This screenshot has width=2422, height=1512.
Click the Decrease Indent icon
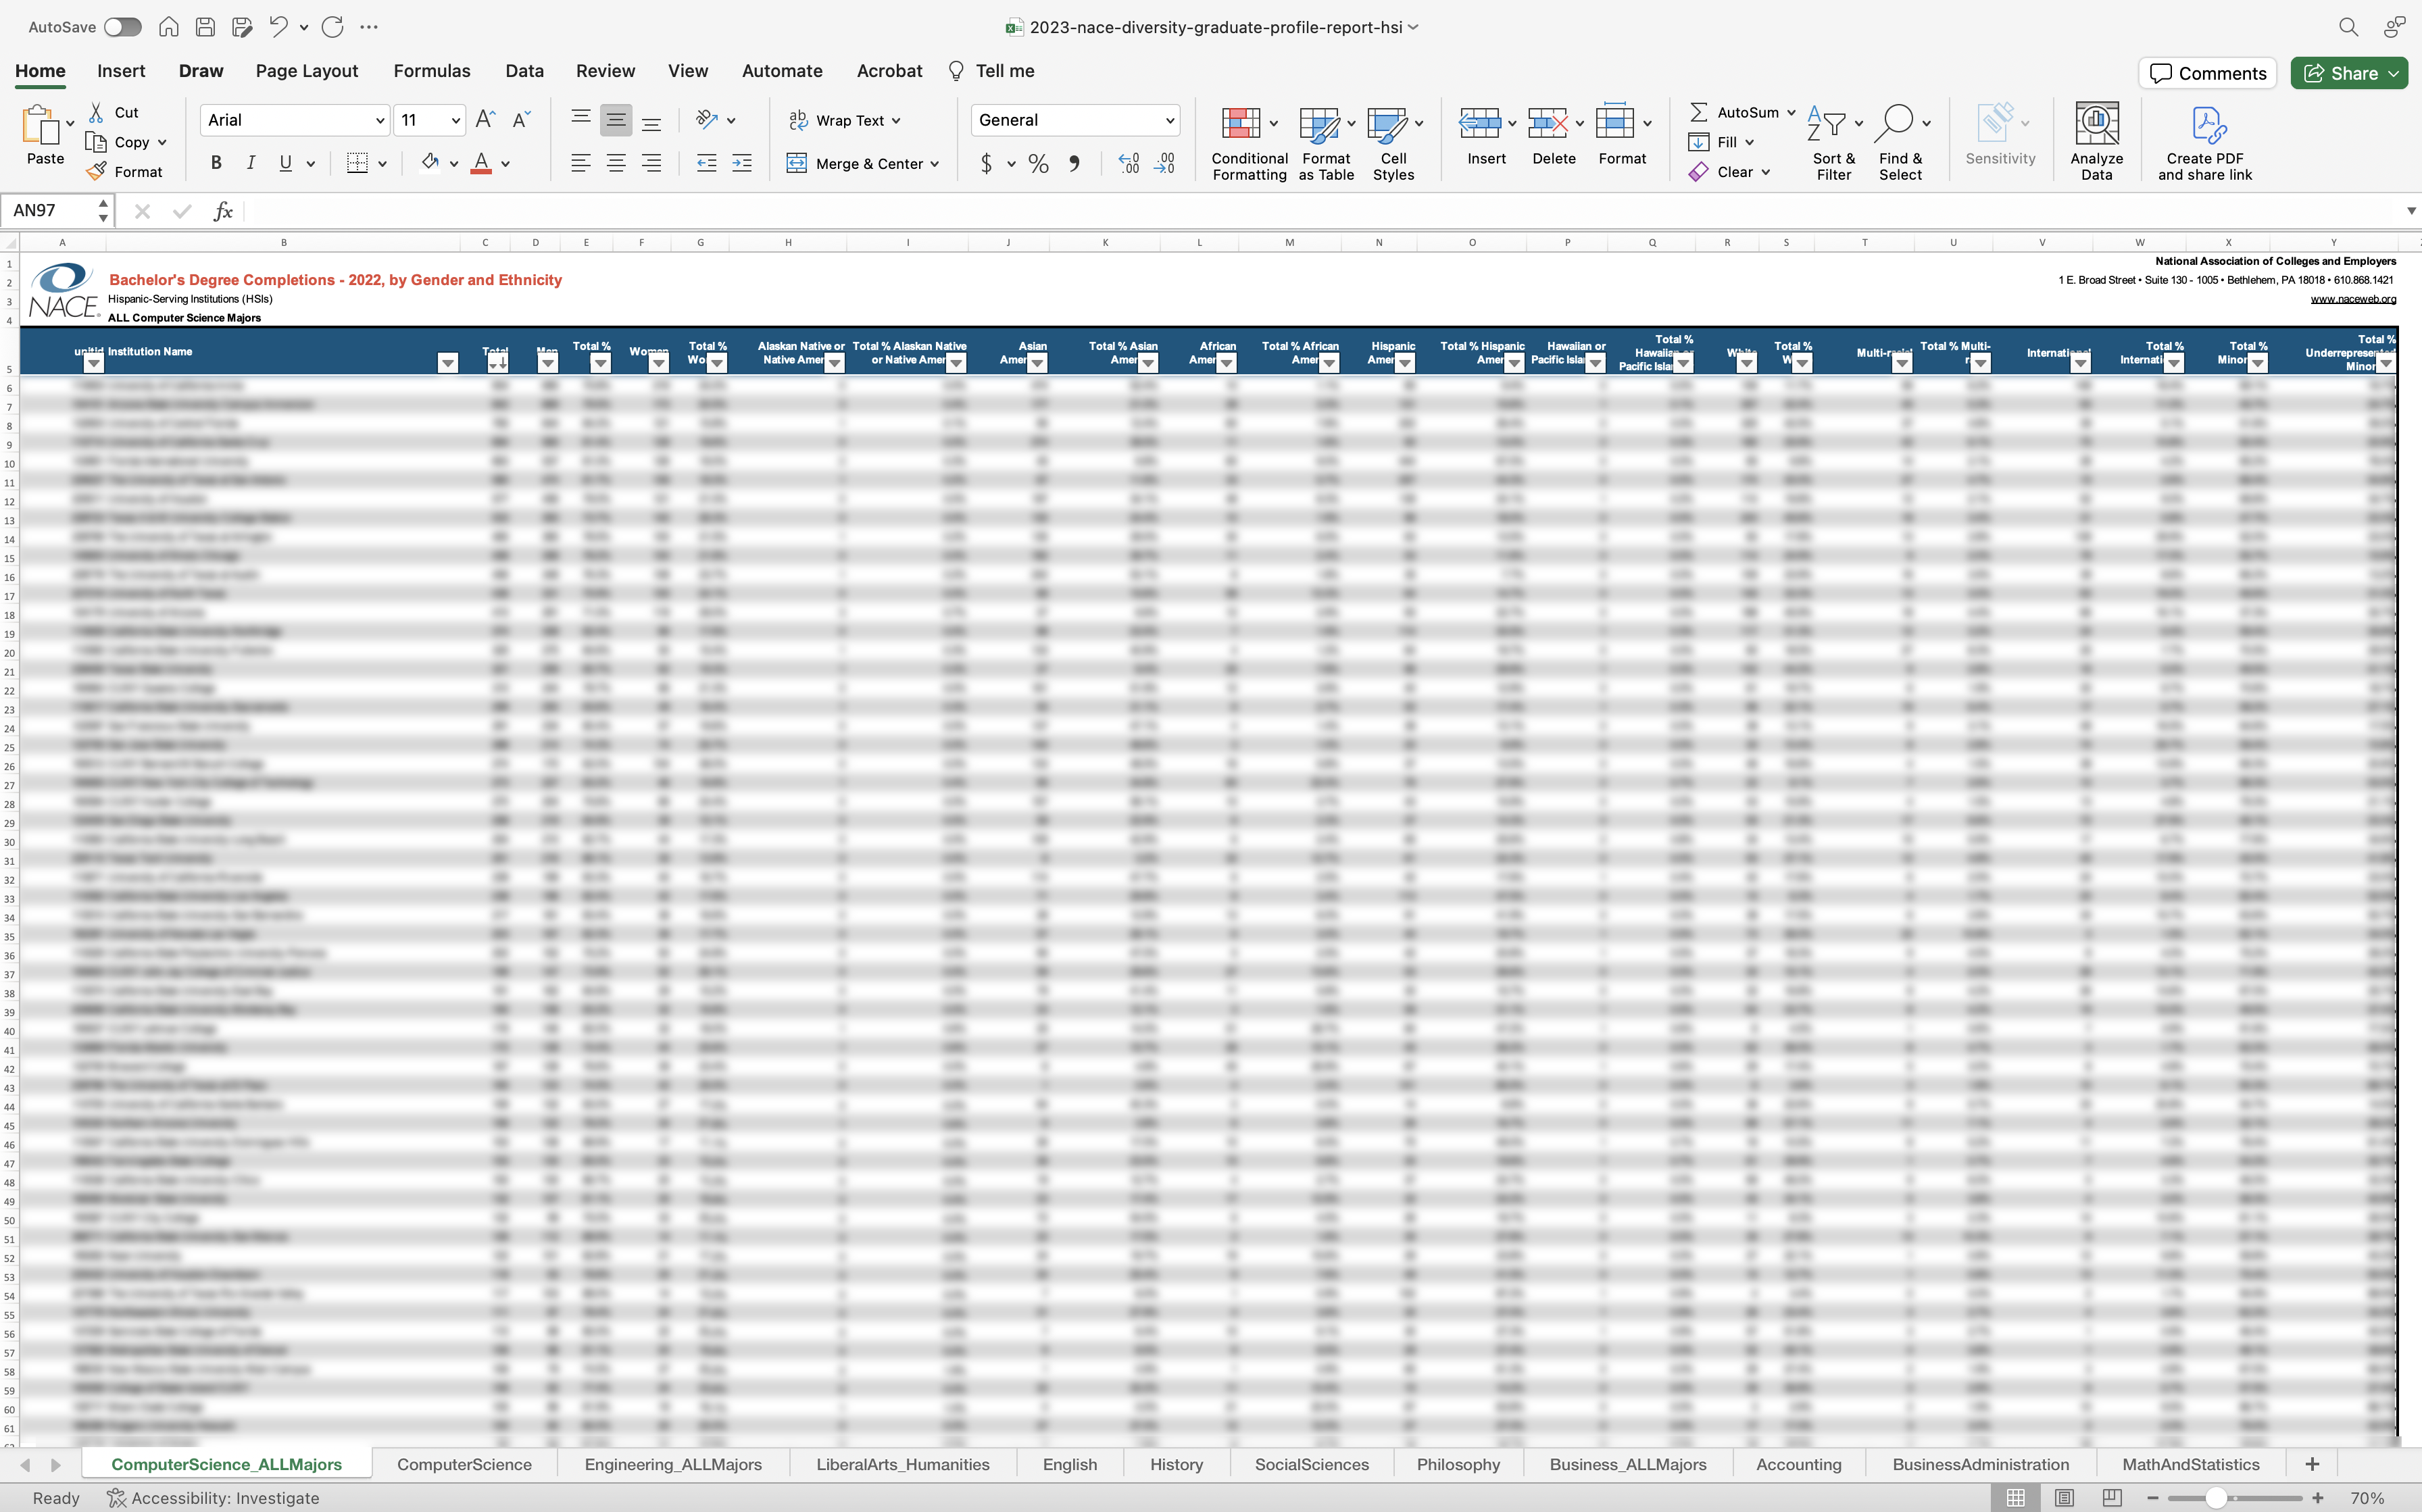[707, 163]
